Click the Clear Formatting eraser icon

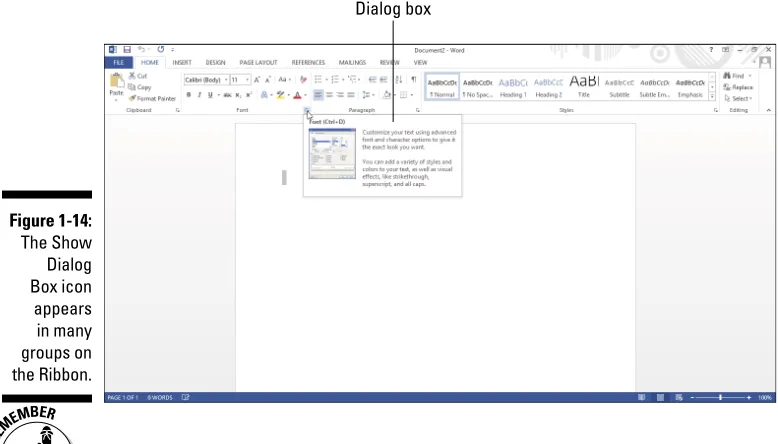click(x=303, y=79)
